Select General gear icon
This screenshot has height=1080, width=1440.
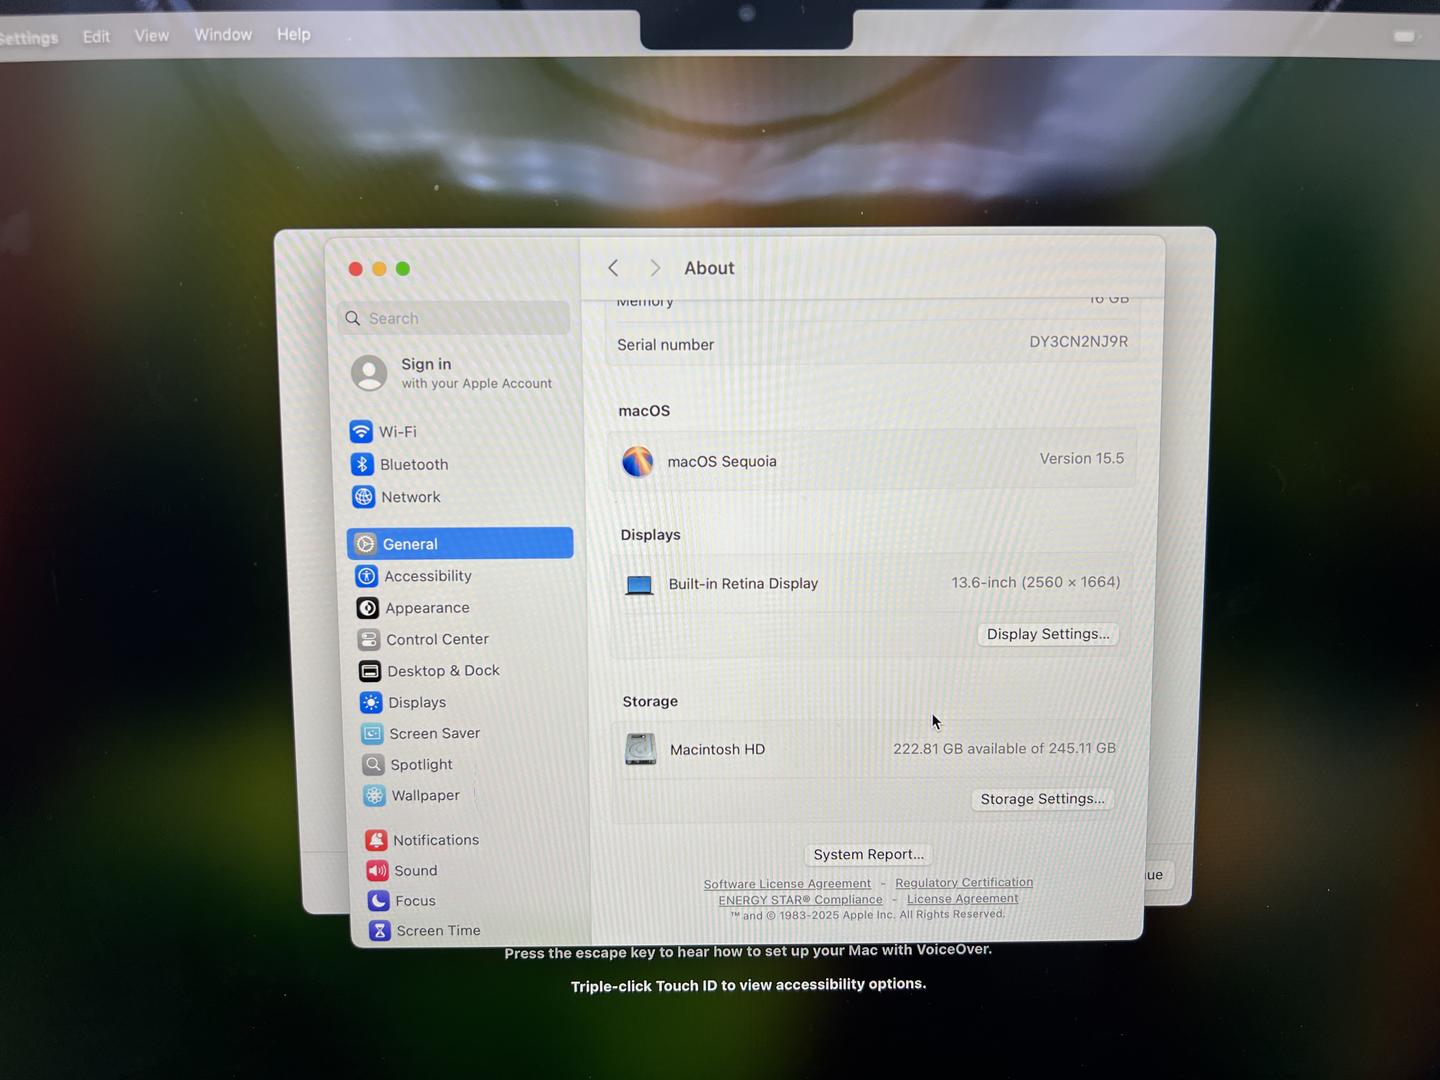(x=365, y=544)
